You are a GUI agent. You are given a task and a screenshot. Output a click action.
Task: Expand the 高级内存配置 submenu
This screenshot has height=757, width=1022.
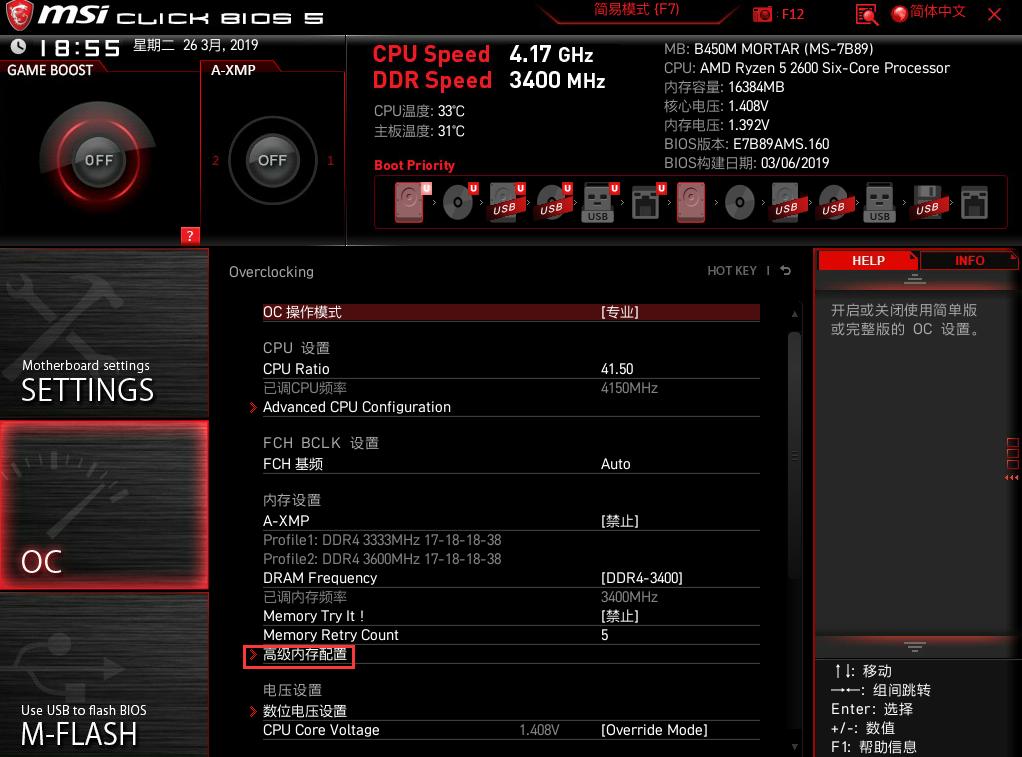[x=299, y=655]
